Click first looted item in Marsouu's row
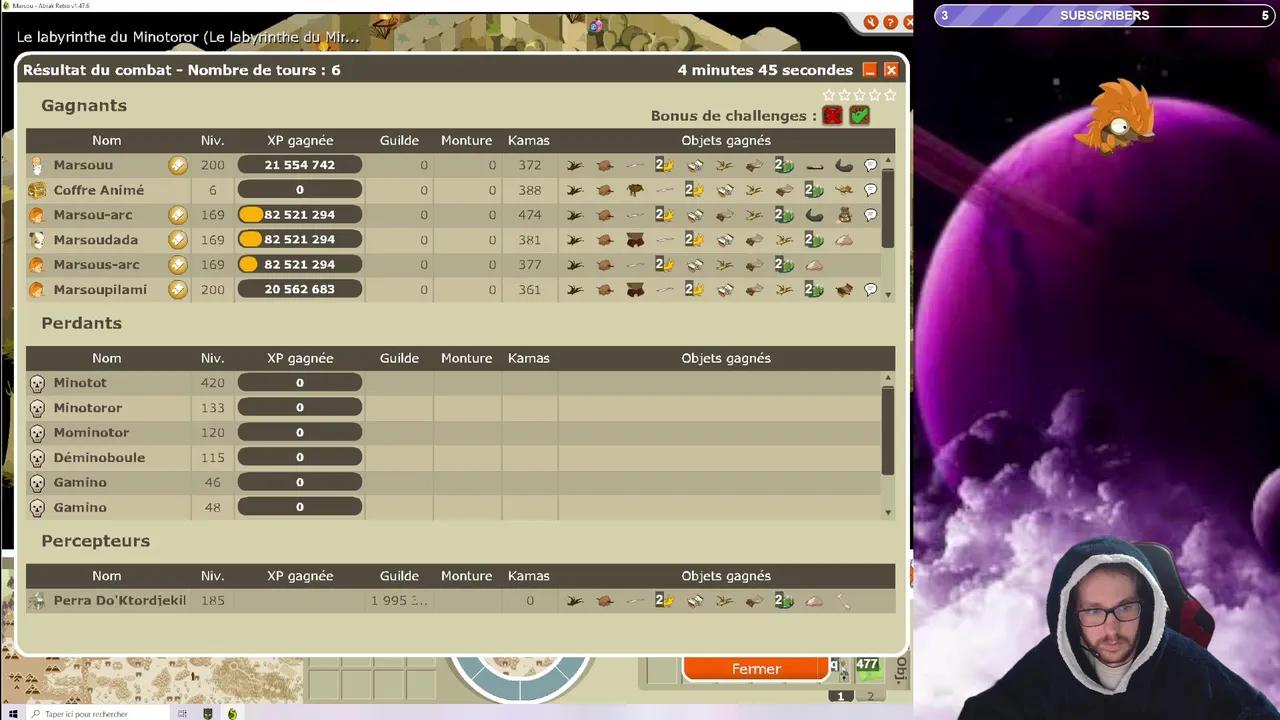Screen dimensions: 1280x720 (x=574, y=165)
